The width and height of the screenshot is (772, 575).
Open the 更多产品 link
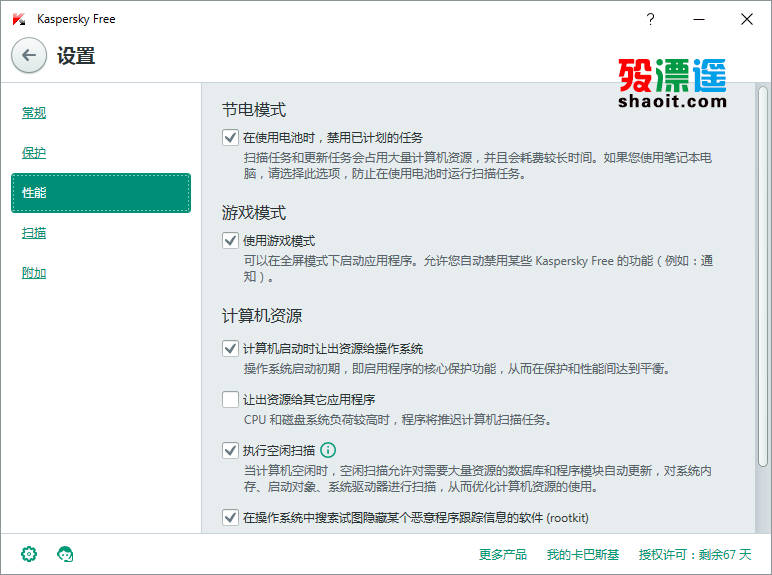[503, 554]
